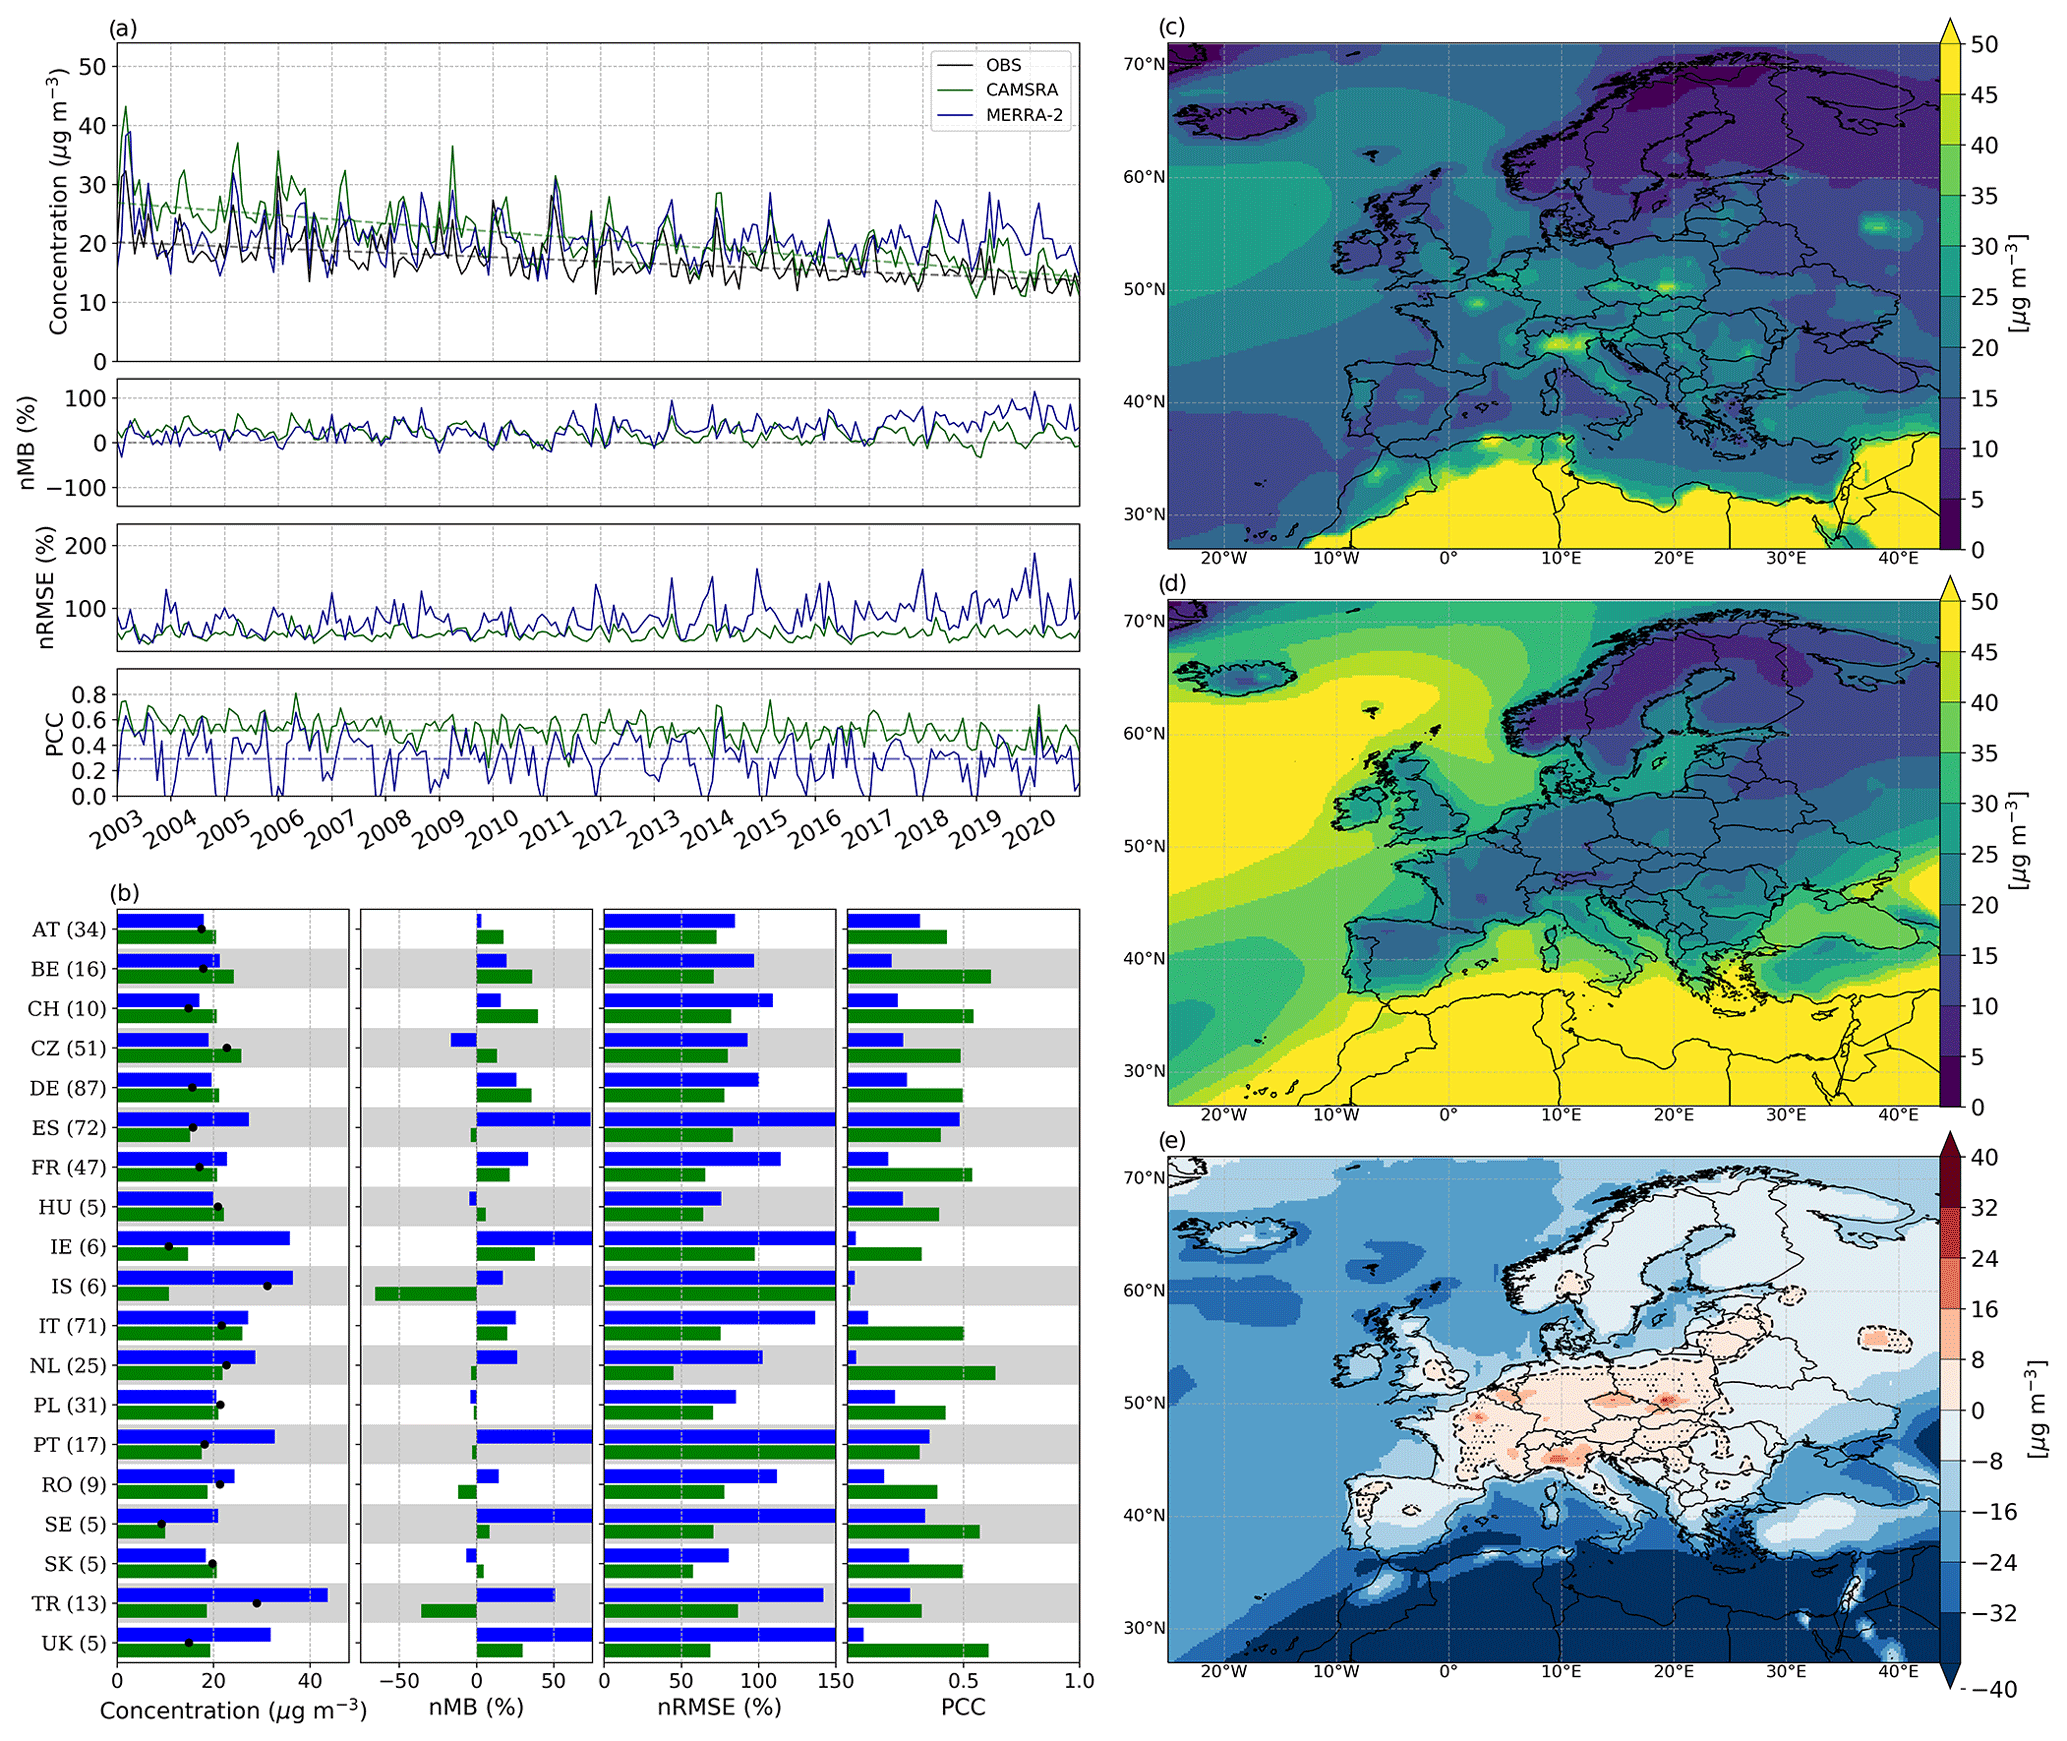Click the 2010 label on the time axis
Screen dimensions: 2067x1741
[493, 829]
